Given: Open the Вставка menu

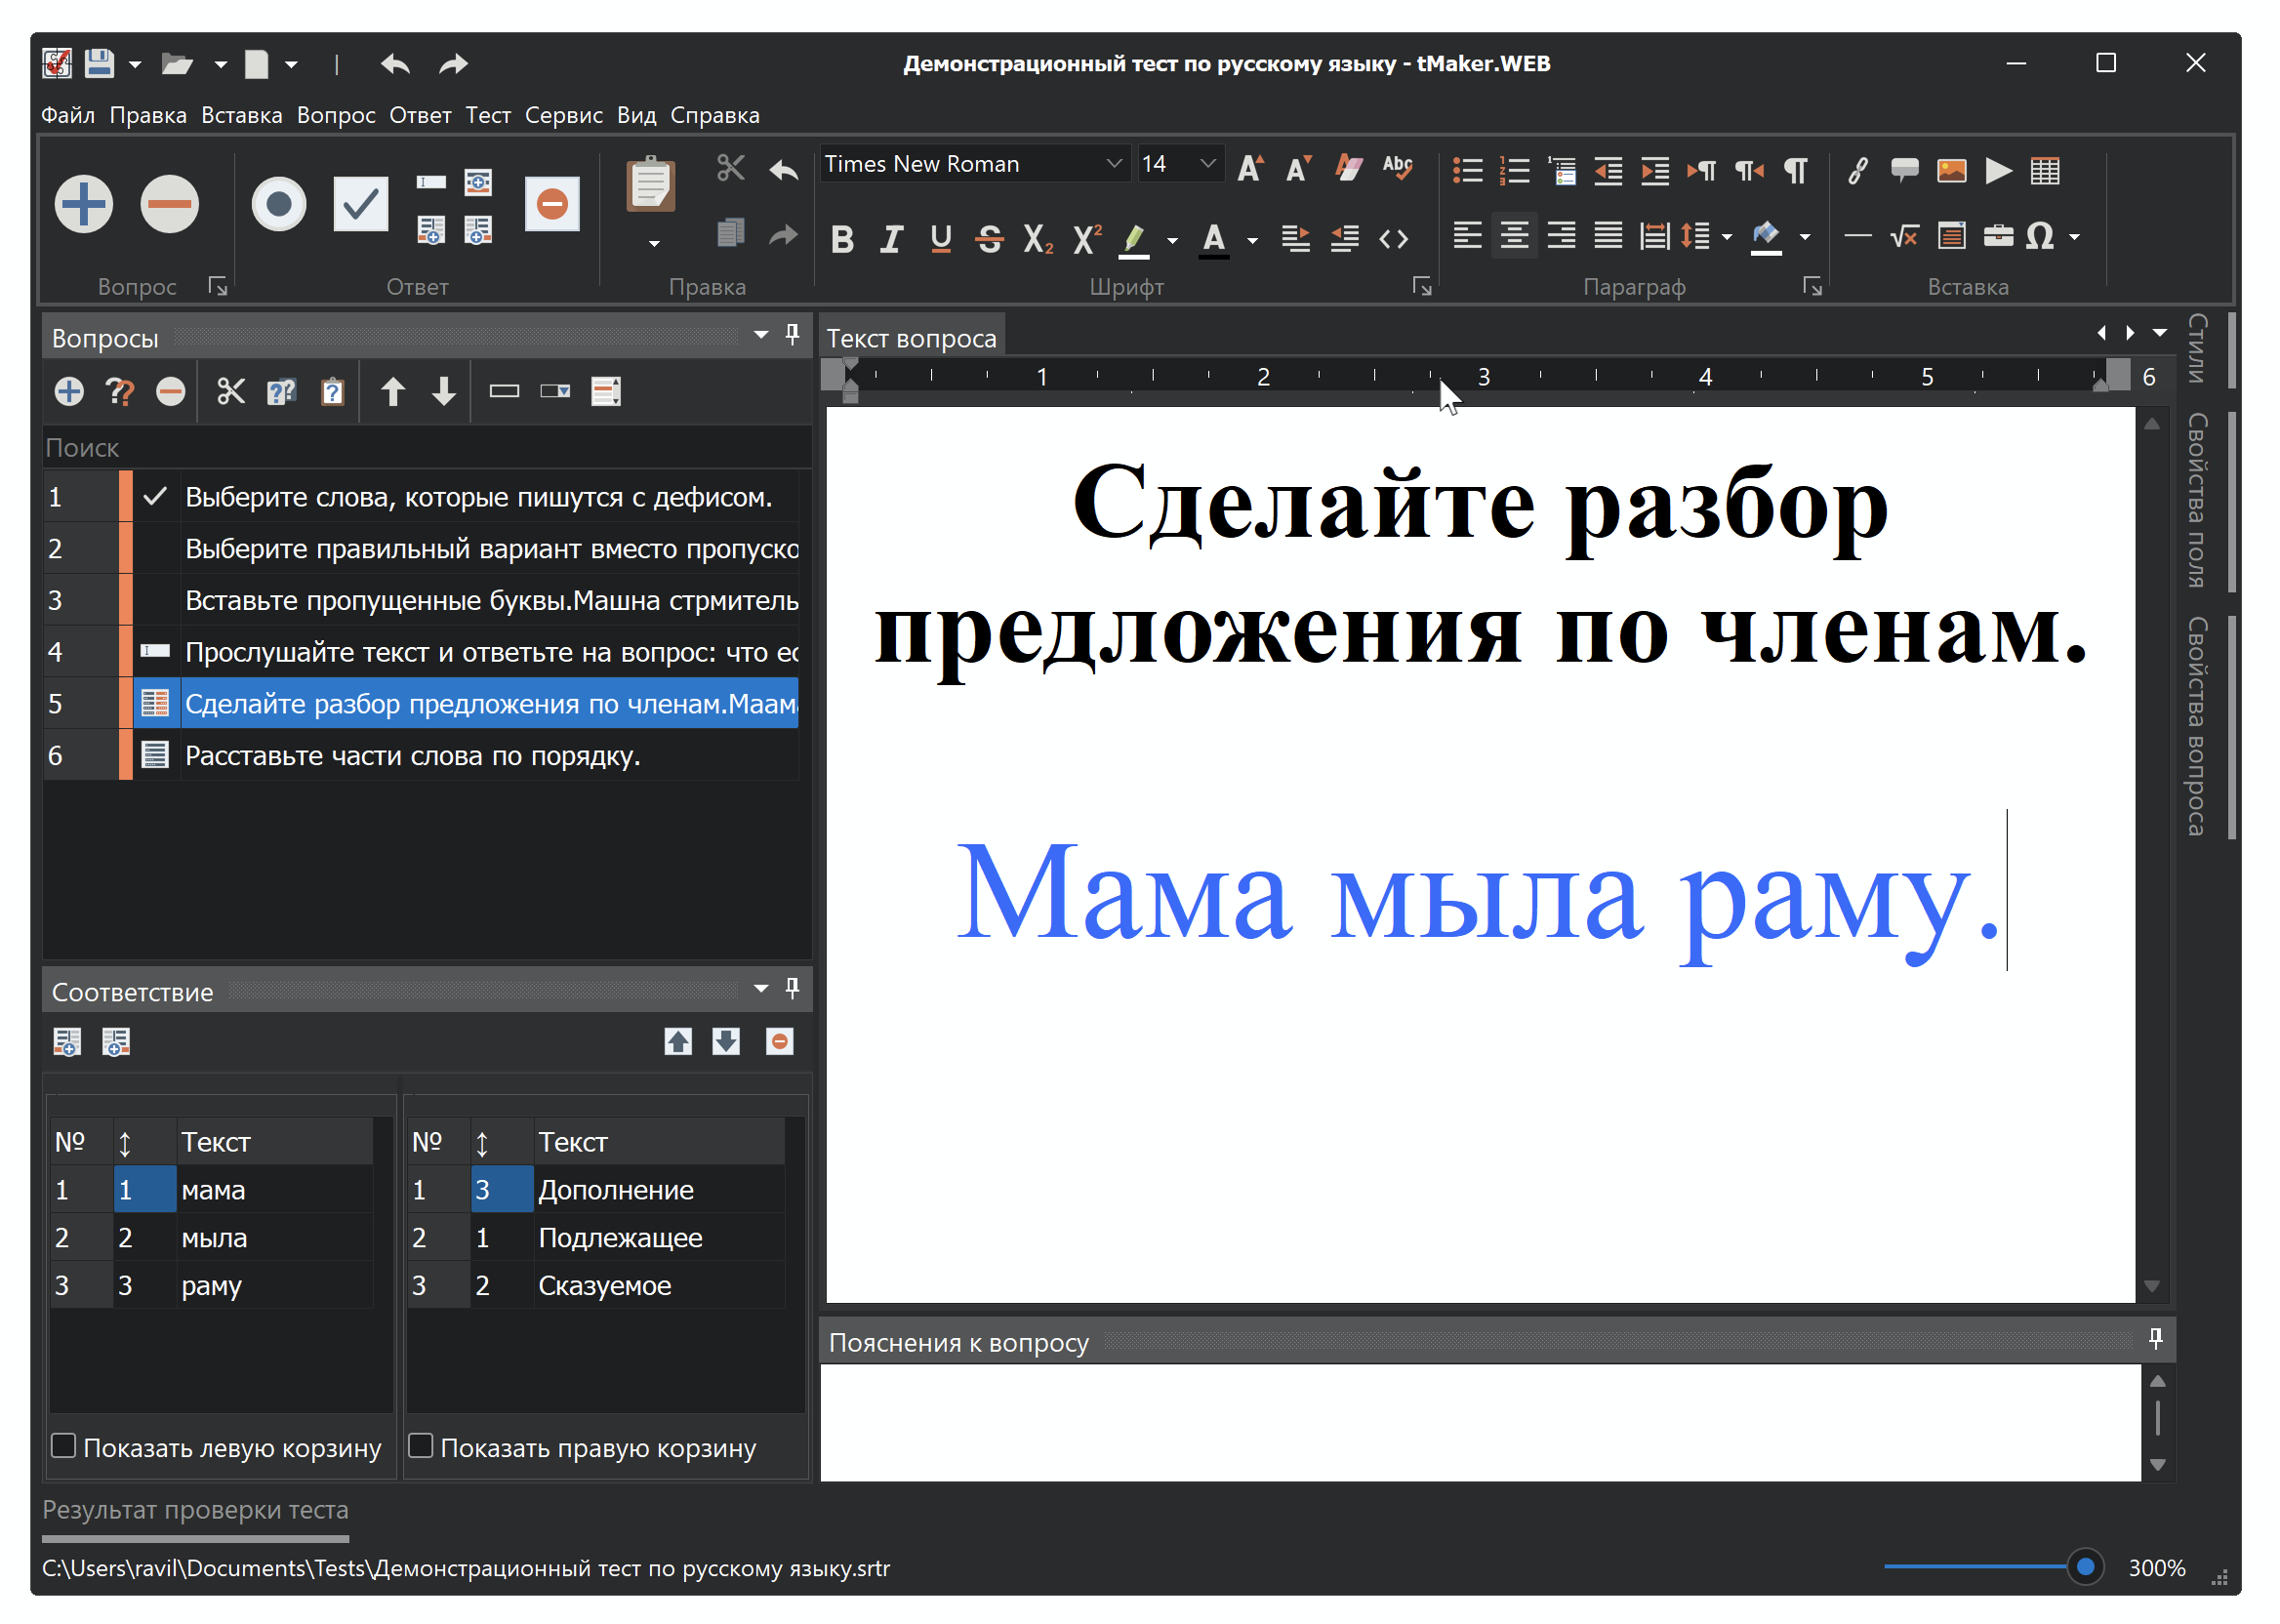Looking at the screenshot, I should tap(242, 116).
